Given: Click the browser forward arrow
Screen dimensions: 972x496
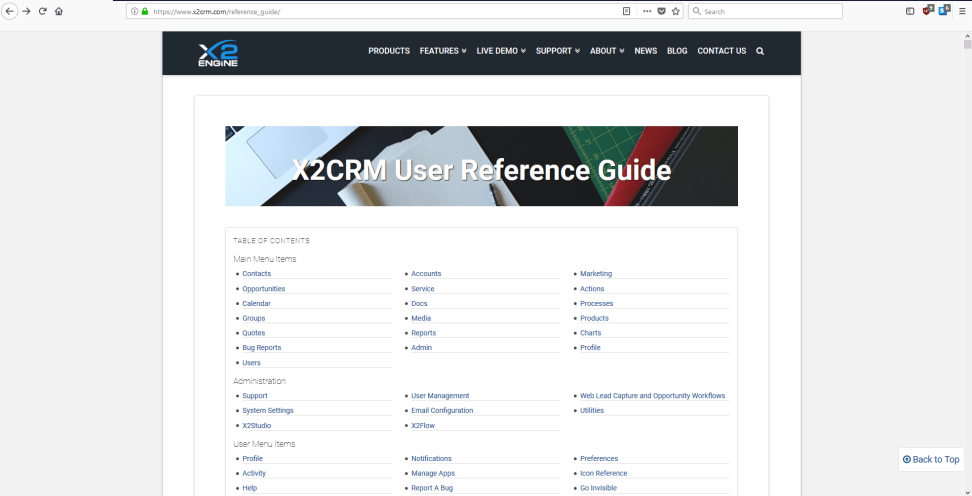Looking at the screenshot, I should point(26,11).
